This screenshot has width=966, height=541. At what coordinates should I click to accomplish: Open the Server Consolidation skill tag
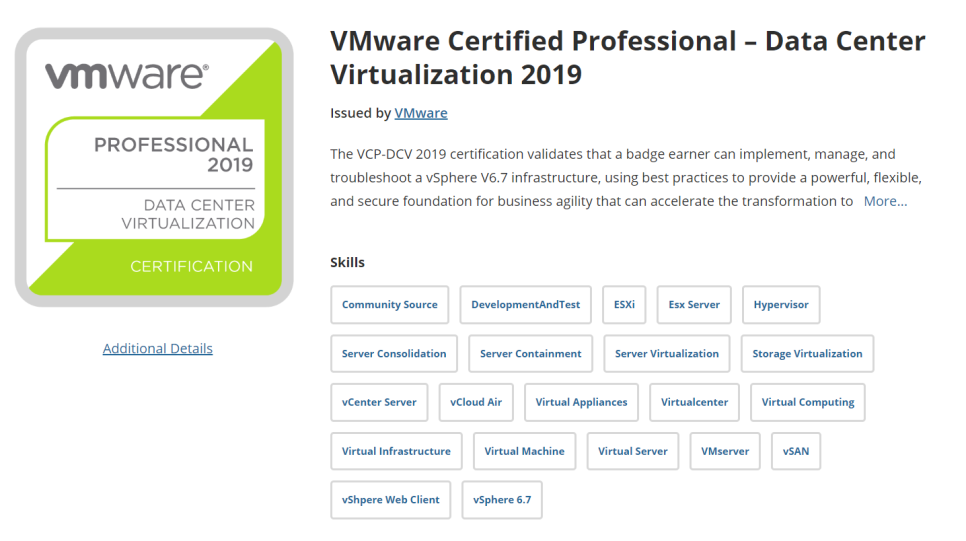(x=394, y=354)
